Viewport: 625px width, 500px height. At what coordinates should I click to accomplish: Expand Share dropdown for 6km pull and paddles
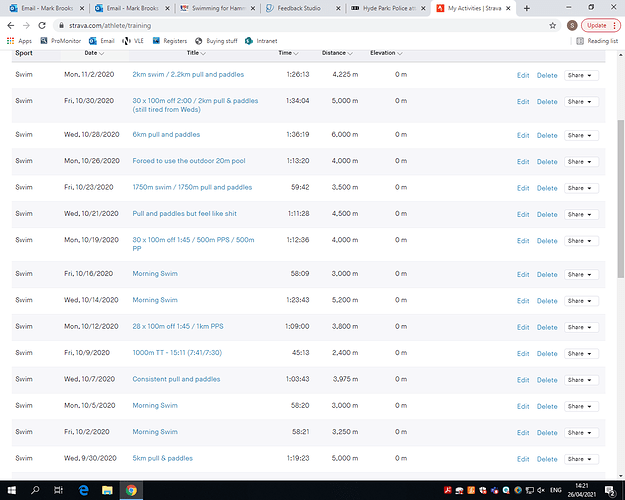pyautogui.click(x=581, y=135)
